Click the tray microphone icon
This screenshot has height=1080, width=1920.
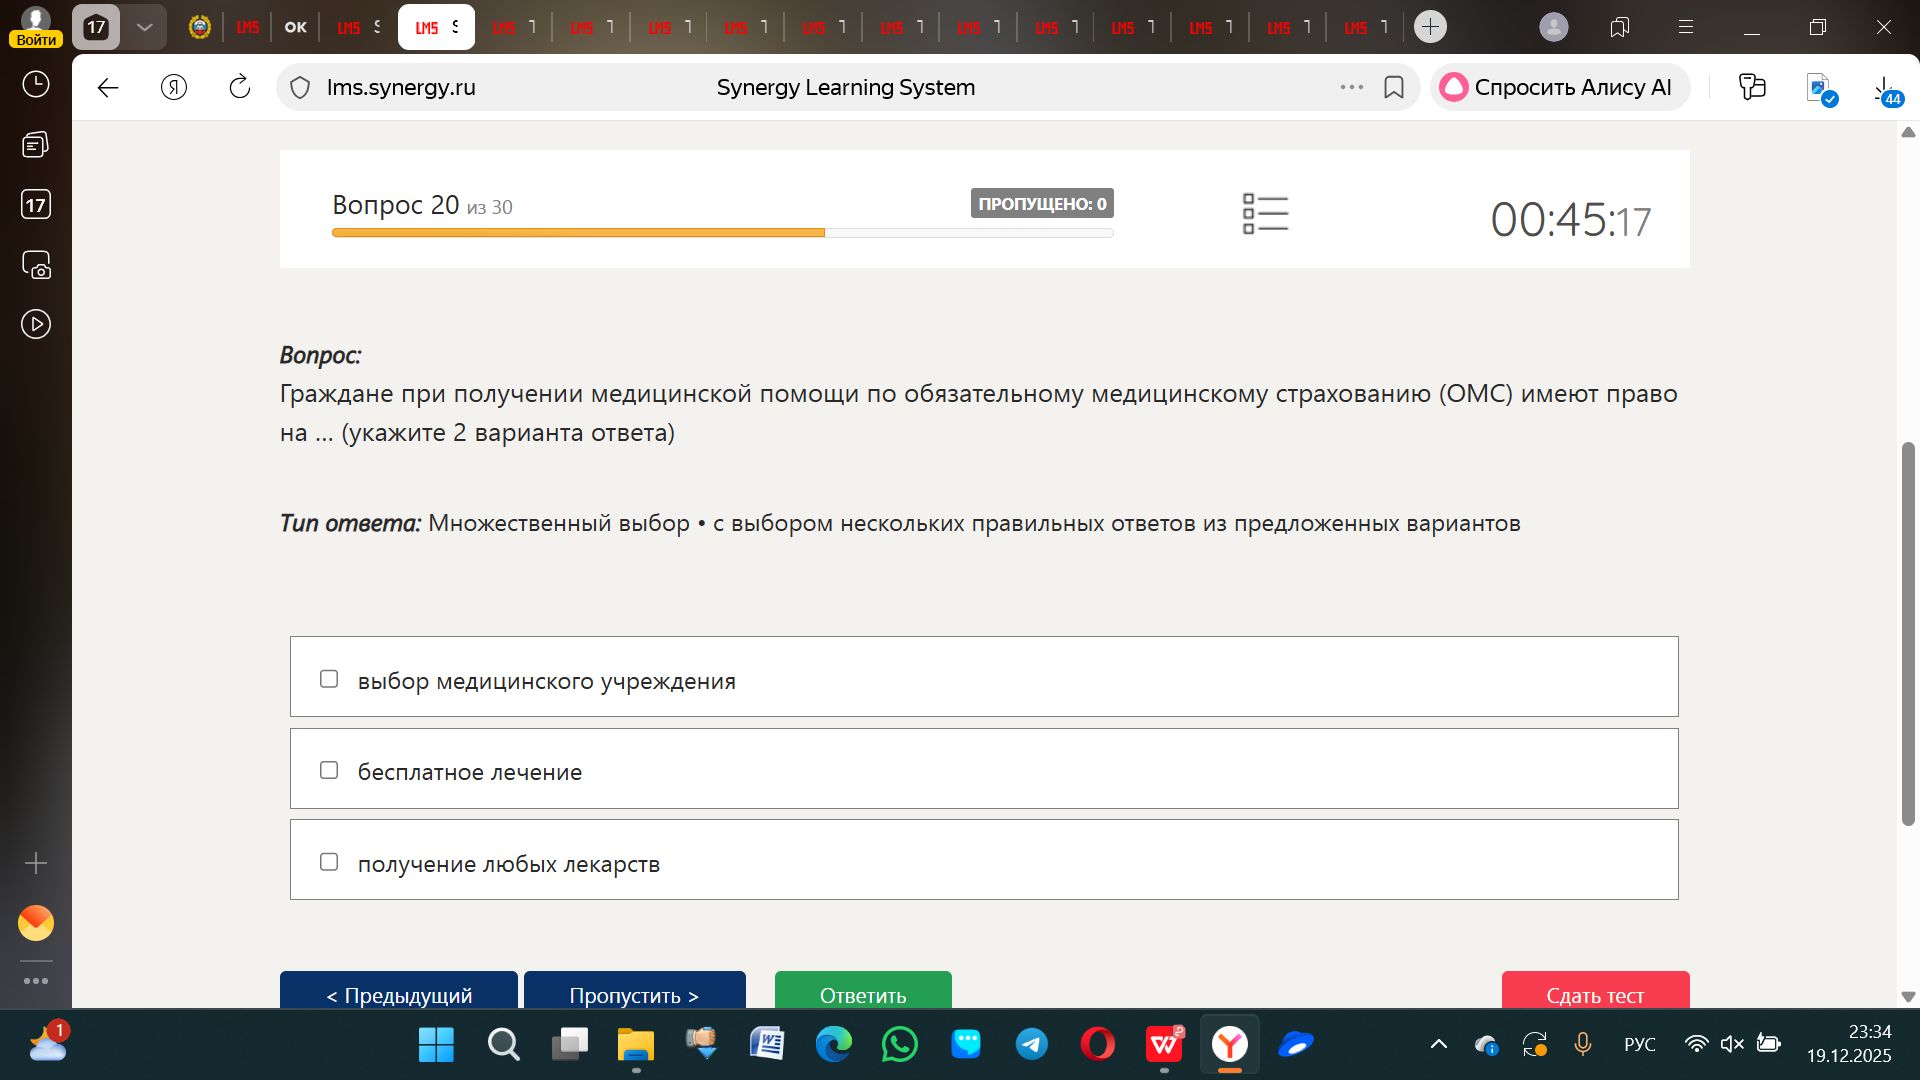tap(1583, 1045)
